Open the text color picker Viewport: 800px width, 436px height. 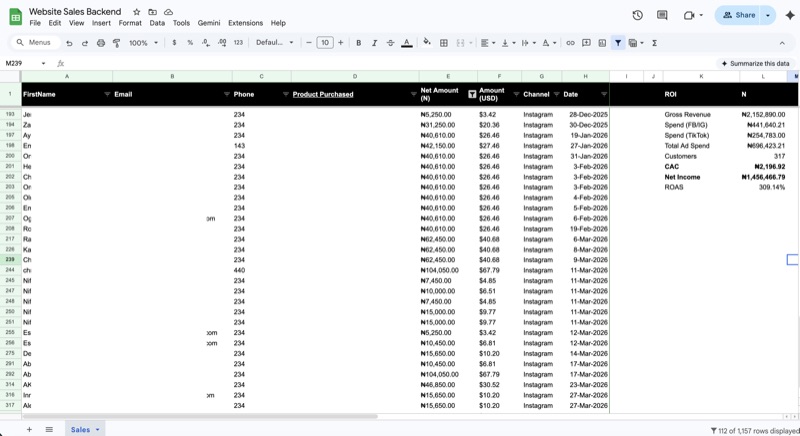click(407, 43)
